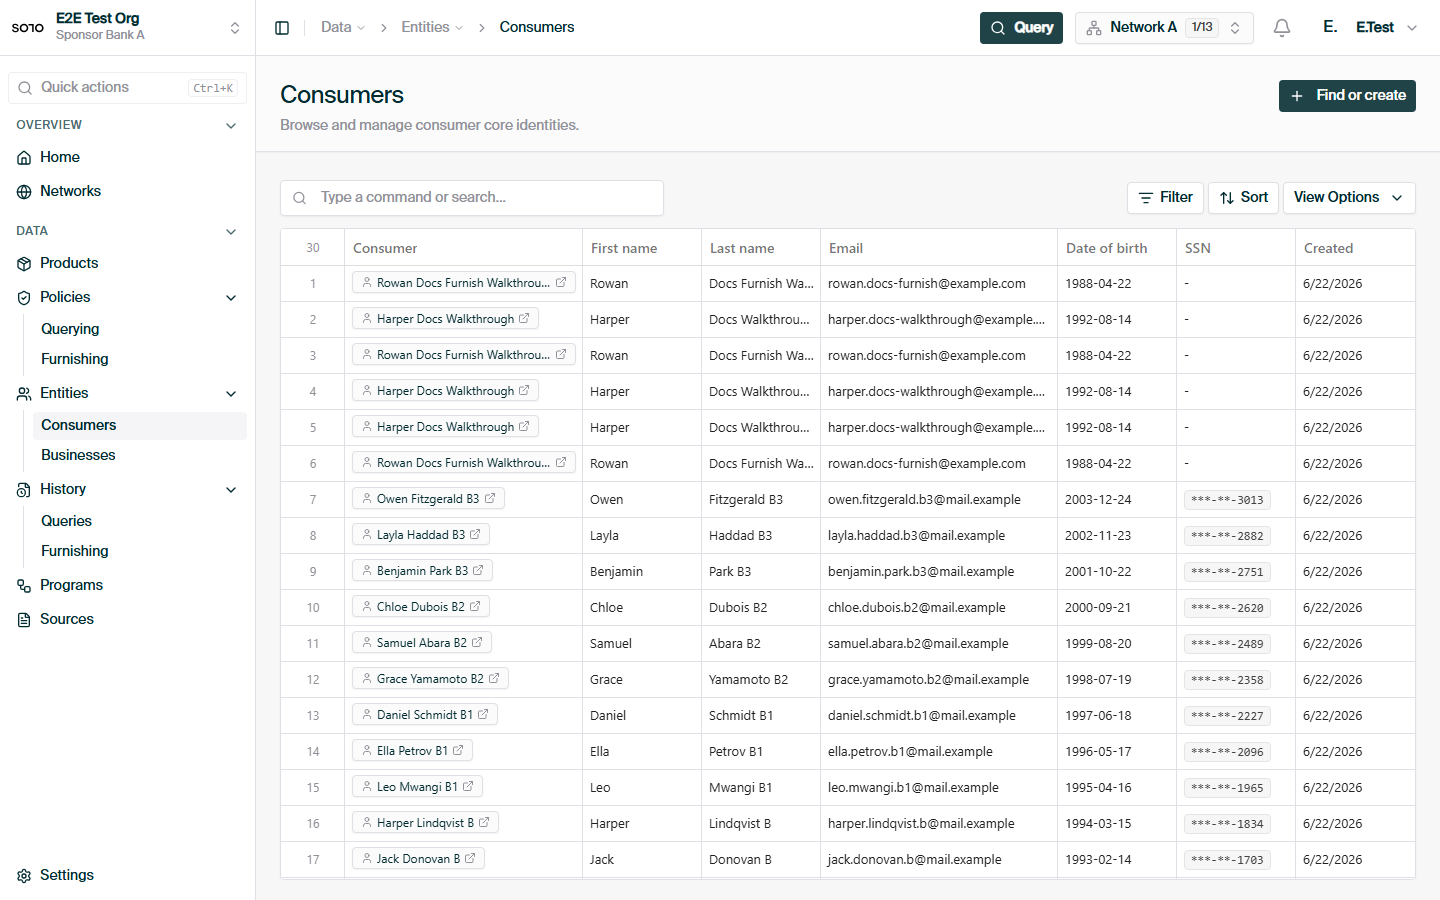Image resolution: width=1440 pixels, height=900 pixels.
Task: Open external link icon for Layla Haddad B3
Action: coord(475,534)
